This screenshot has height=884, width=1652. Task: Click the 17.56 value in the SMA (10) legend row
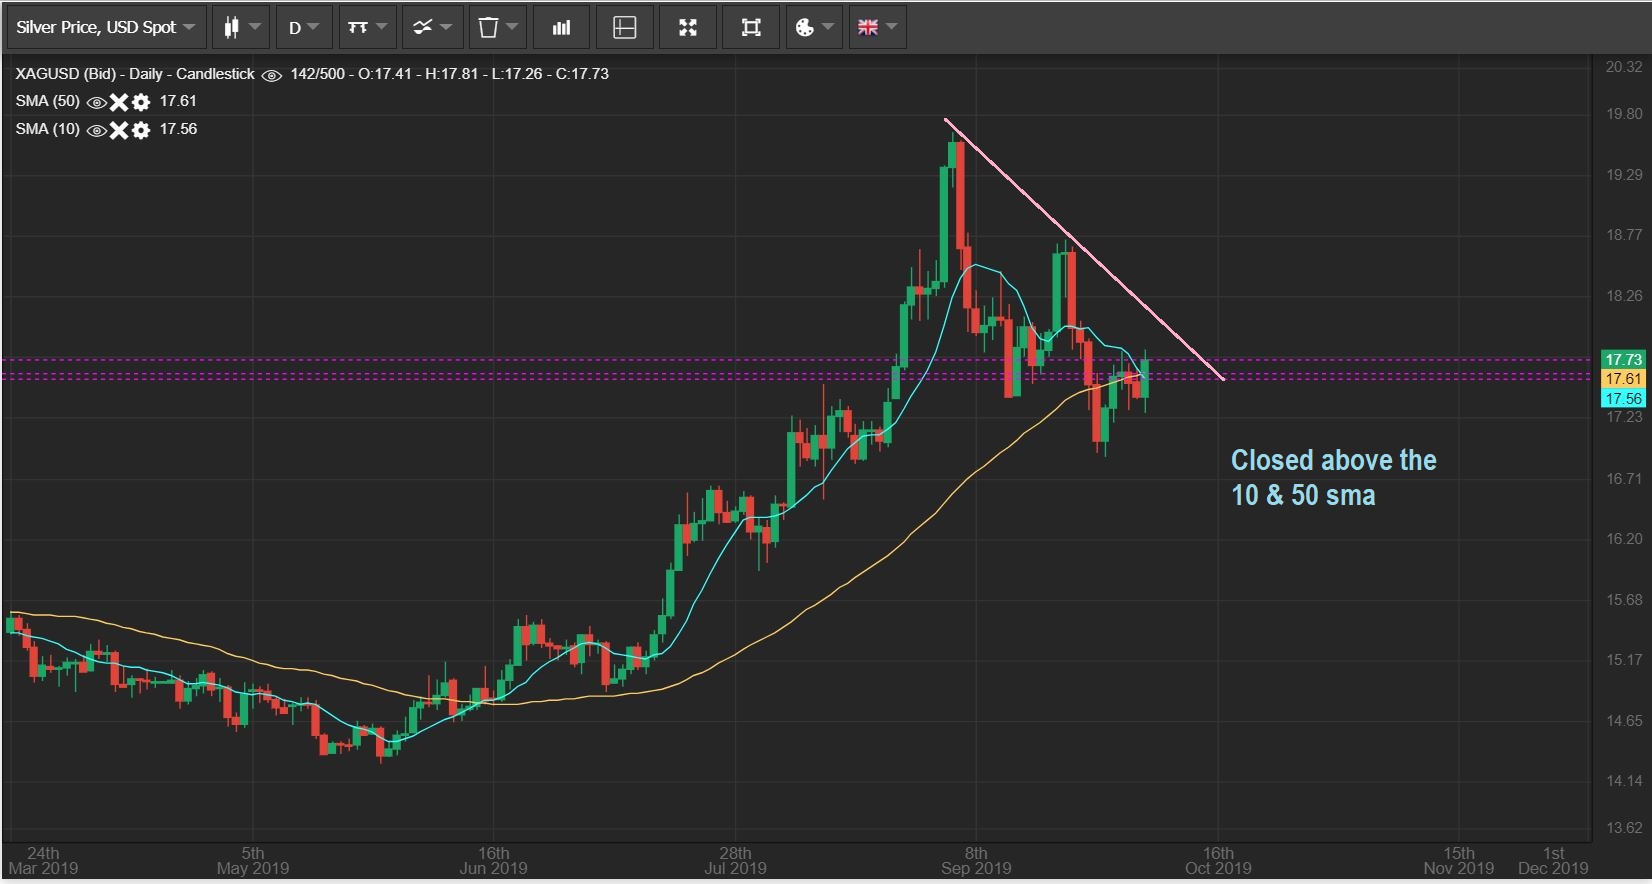click(178, 129)
